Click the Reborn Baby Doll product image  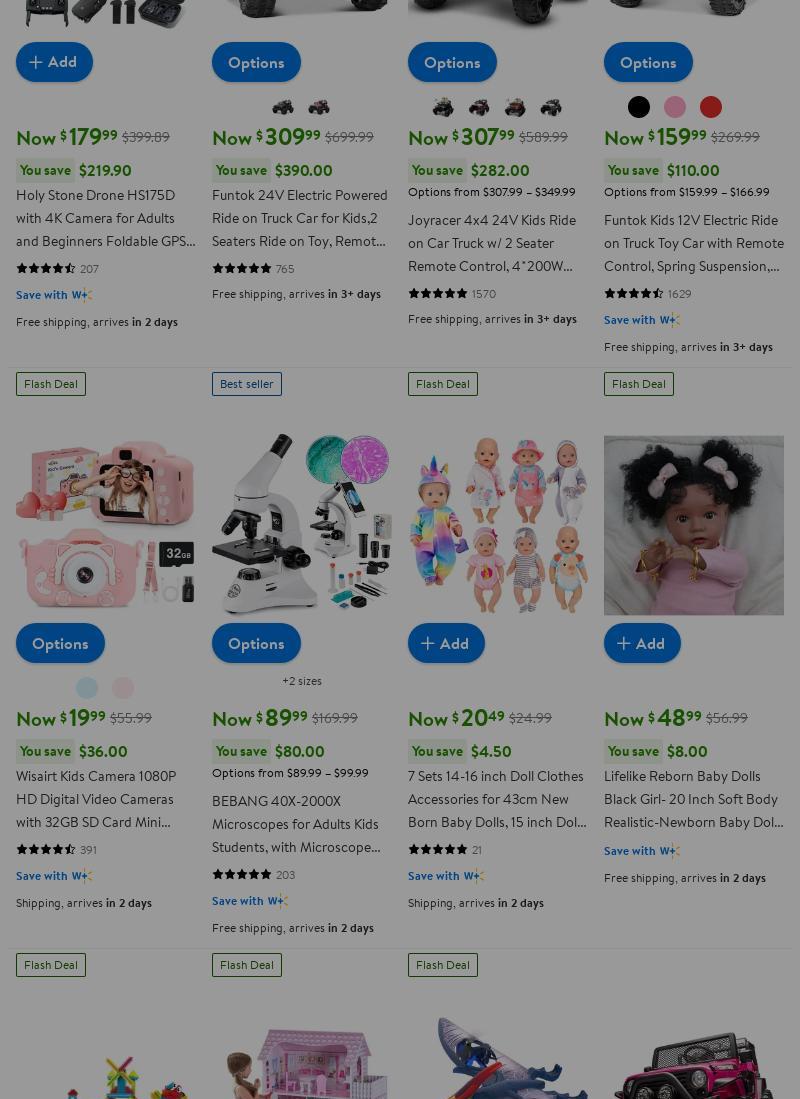pyautogui.click(x=694, y=525)
